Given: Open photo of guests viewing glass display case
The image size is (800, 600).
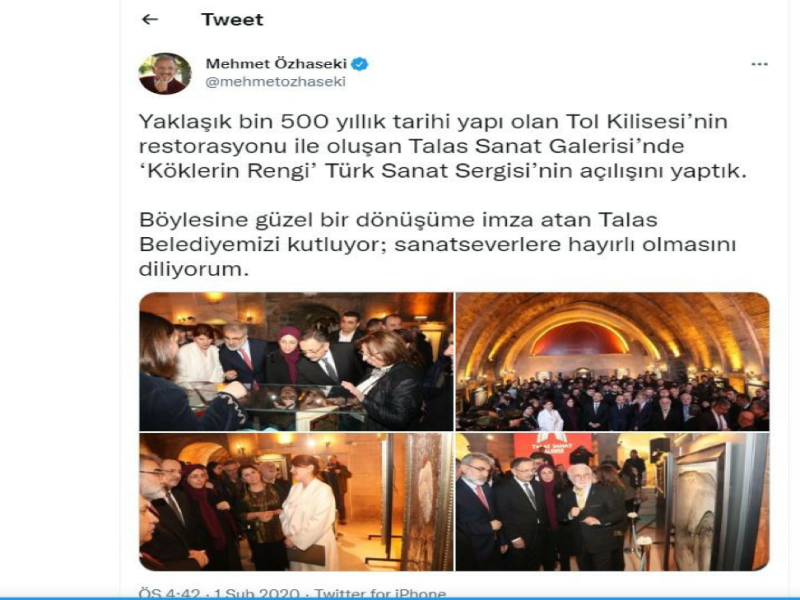Looking at the screenshot, I should tap(296, 361).
